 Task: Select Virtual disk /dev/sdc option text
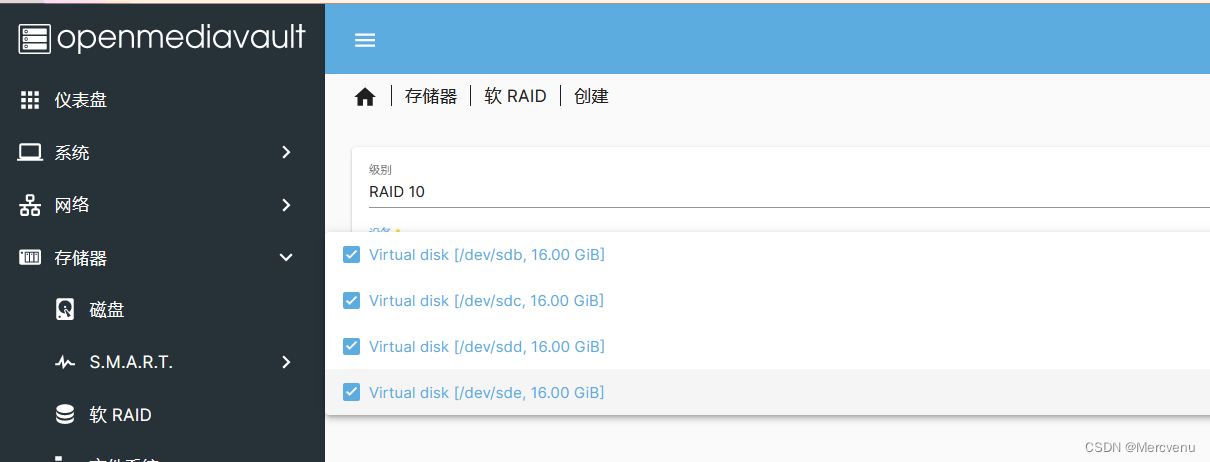(x=486, y=301)
